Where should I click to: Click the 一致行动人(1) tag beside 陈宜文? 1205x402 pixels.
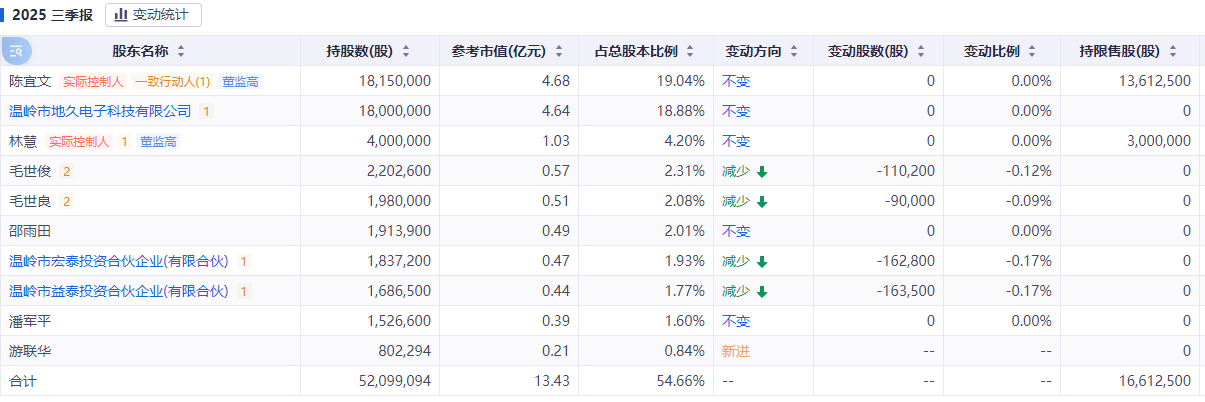click(172, 81)
